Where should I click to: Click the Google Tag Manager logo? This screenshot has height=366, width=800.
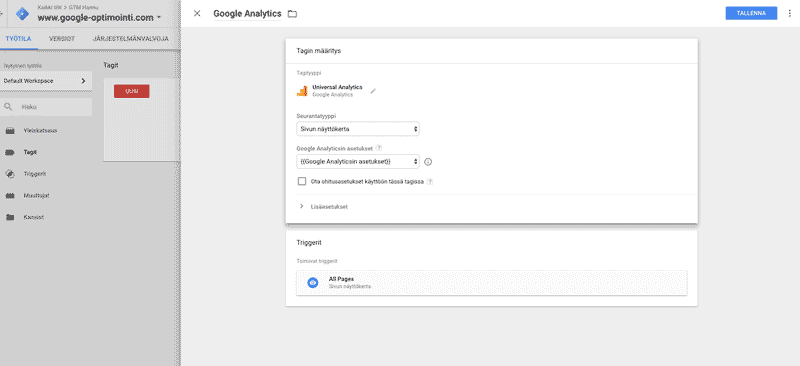click(22, 14)
